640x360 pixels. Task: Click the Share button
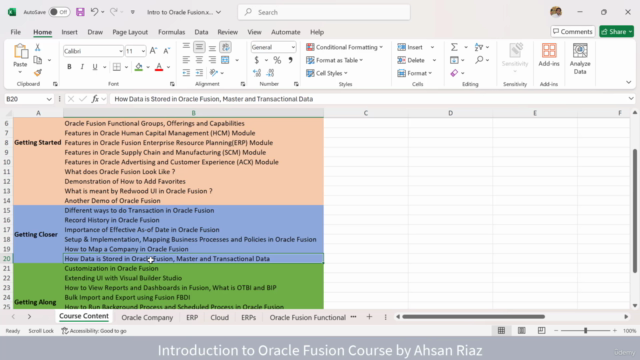click(616, 31)
